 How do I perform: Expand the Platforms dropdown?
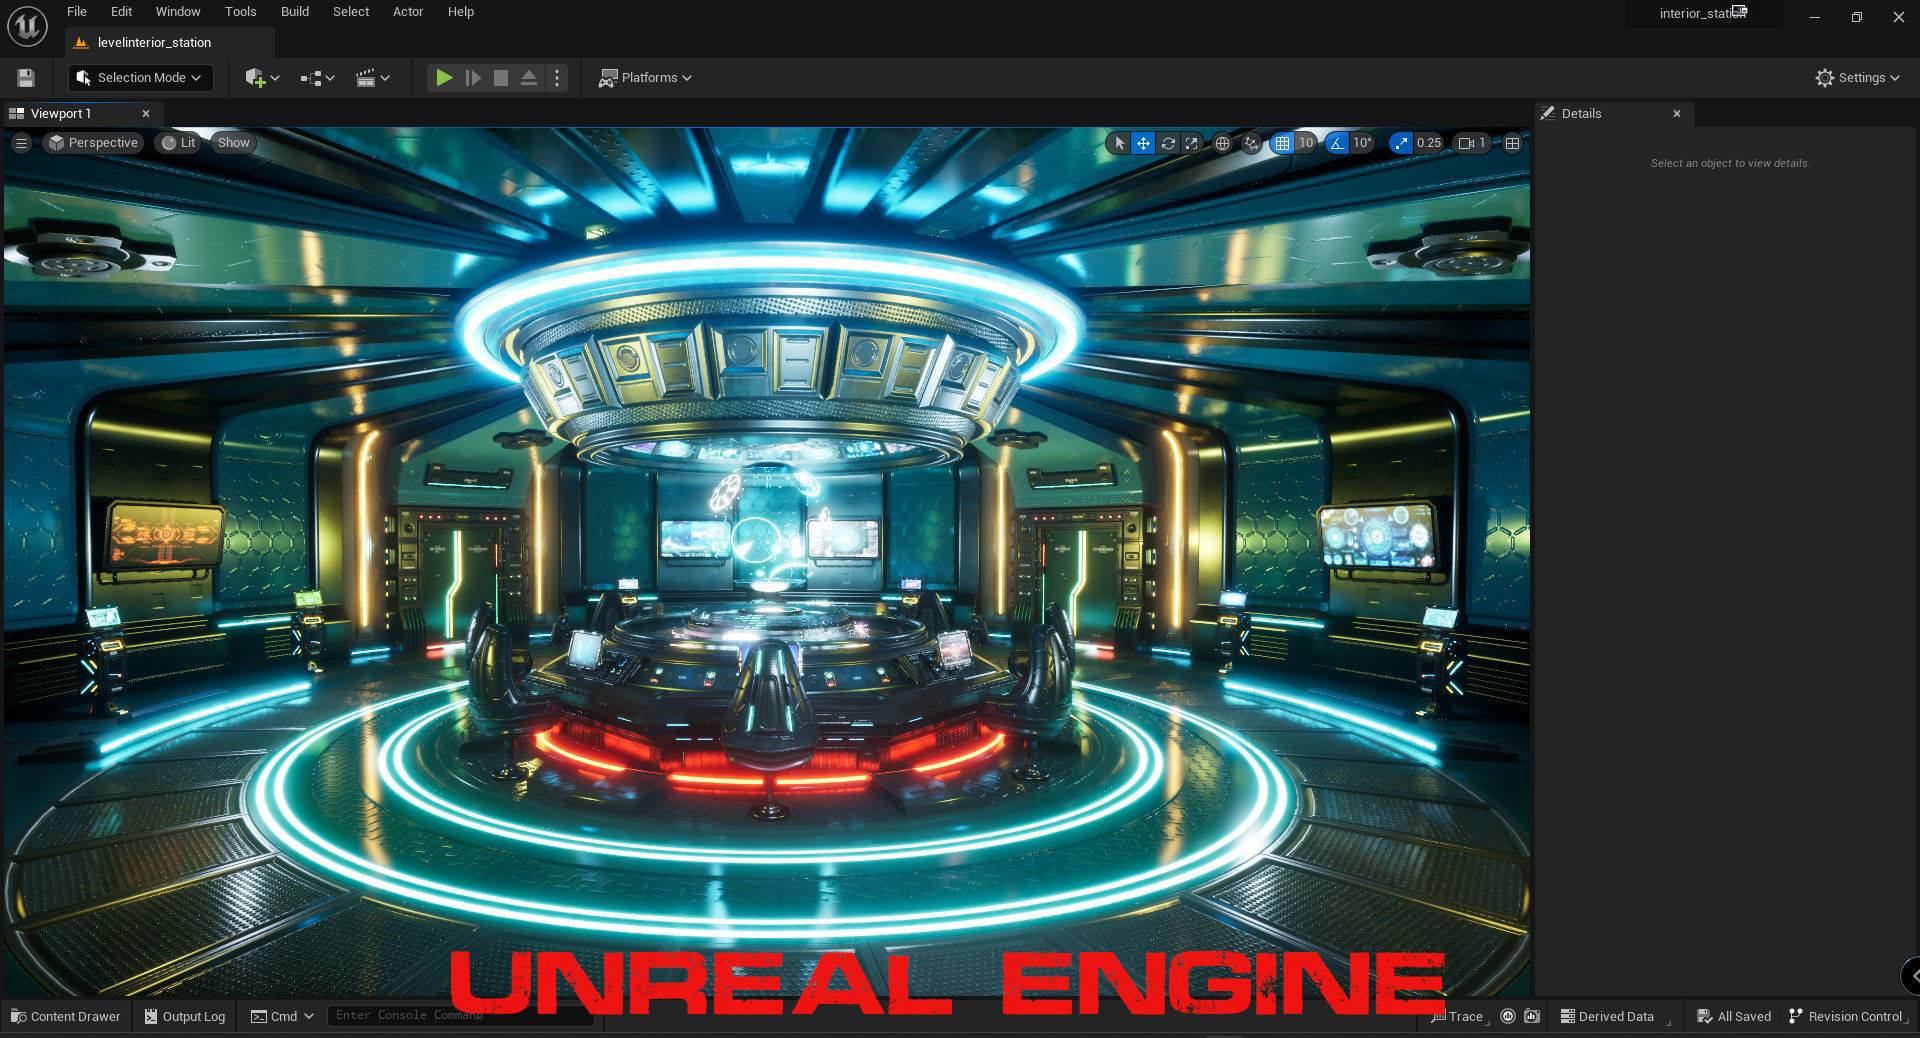click(x=645, y=78)
